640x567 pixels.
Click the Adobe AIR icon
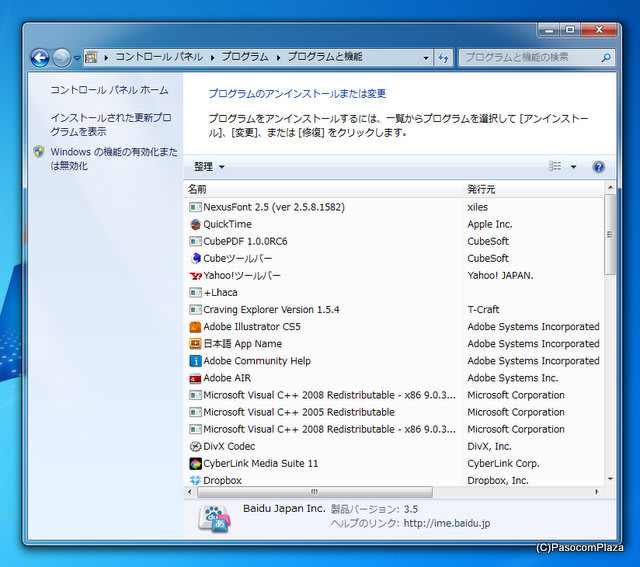(195, 378)
